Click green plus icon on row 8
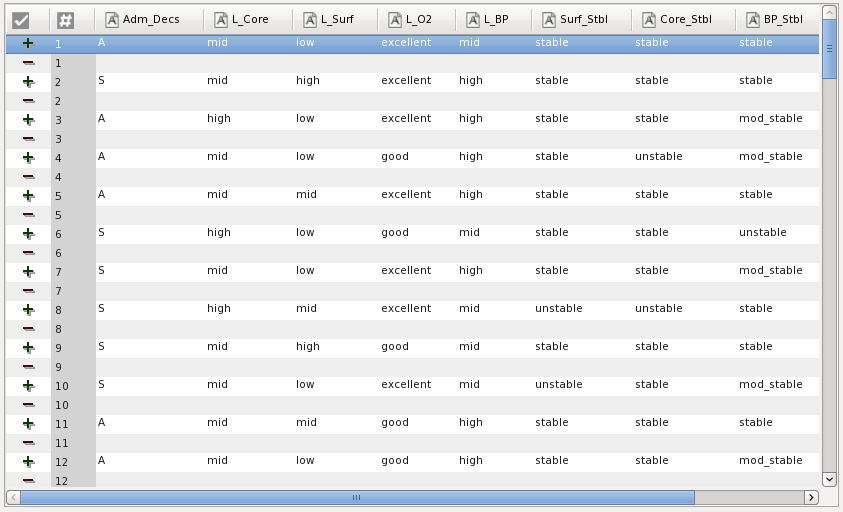 coord(28,310)
